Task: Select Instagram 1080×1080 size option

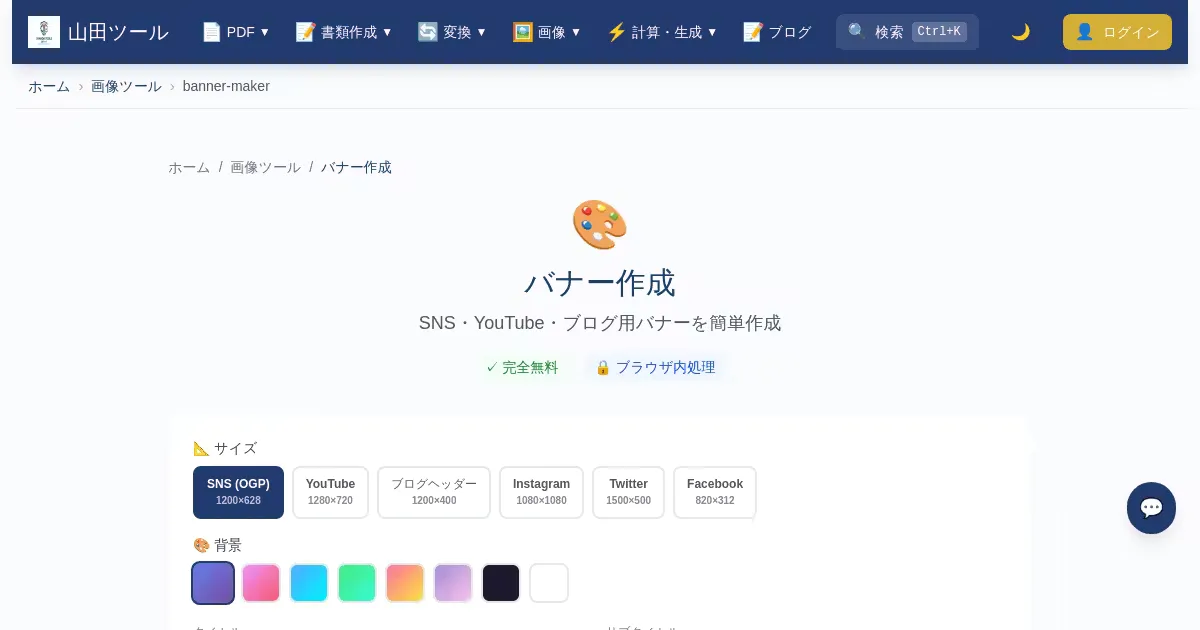Action: coord(541,492)
